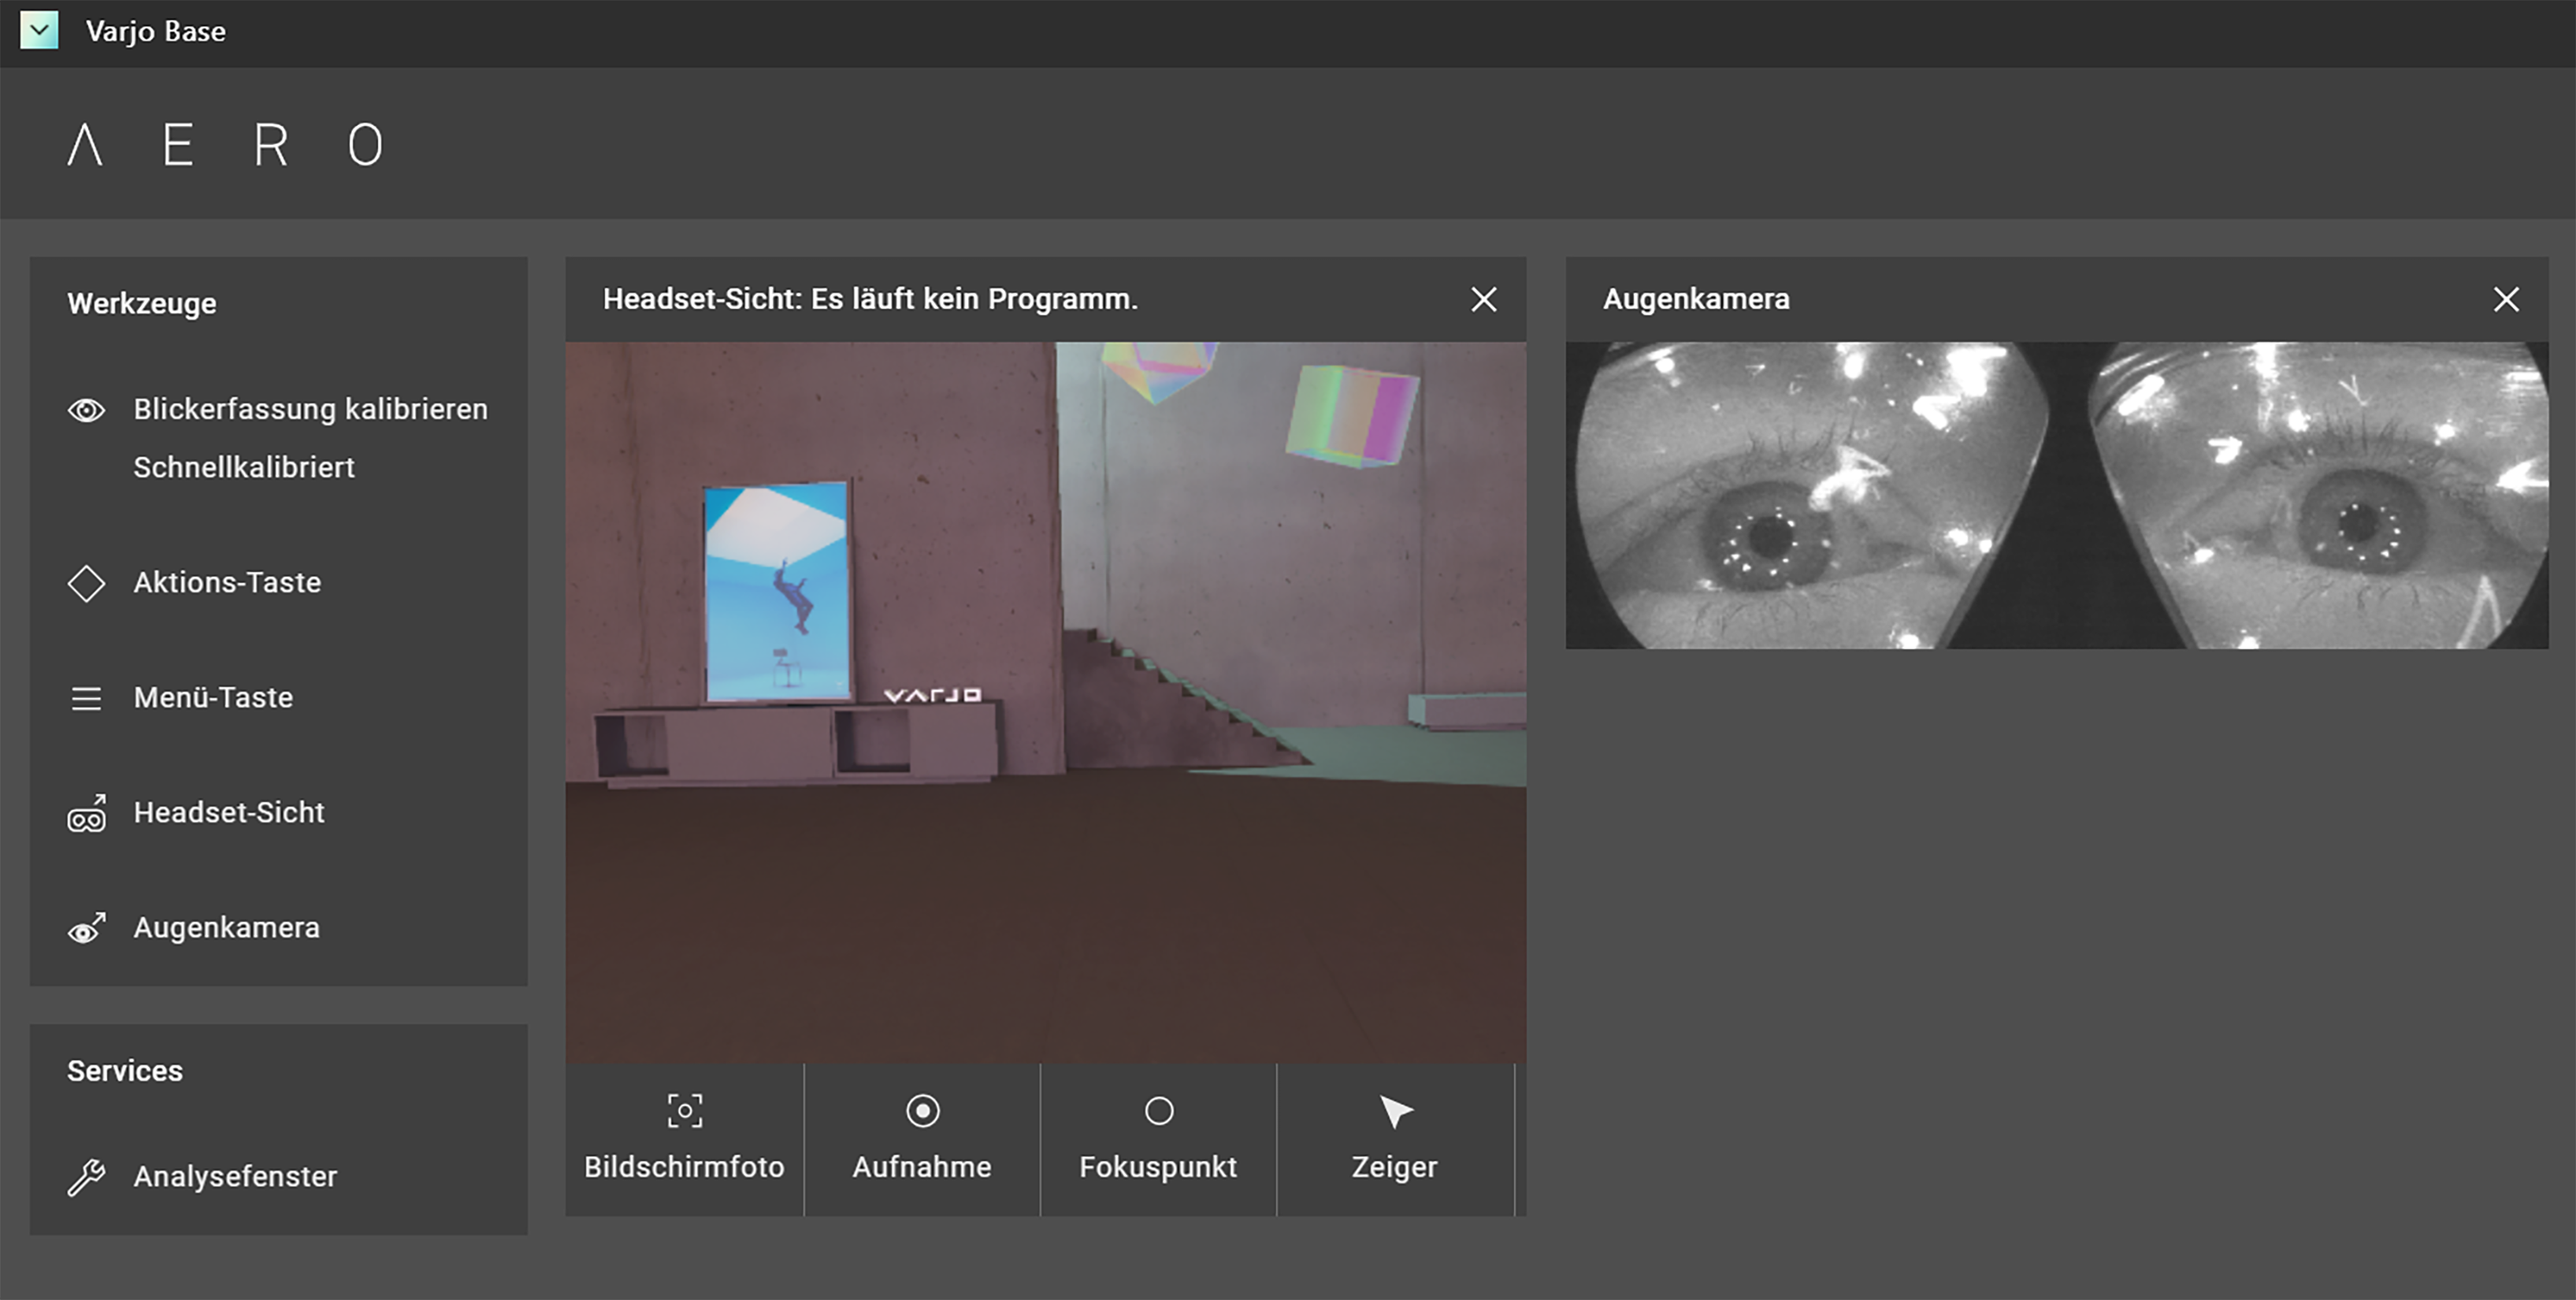Click the Aktions-Taste label
Image resolution: width=2576 pixels, height=1300 pixels.
pos(227,582)
